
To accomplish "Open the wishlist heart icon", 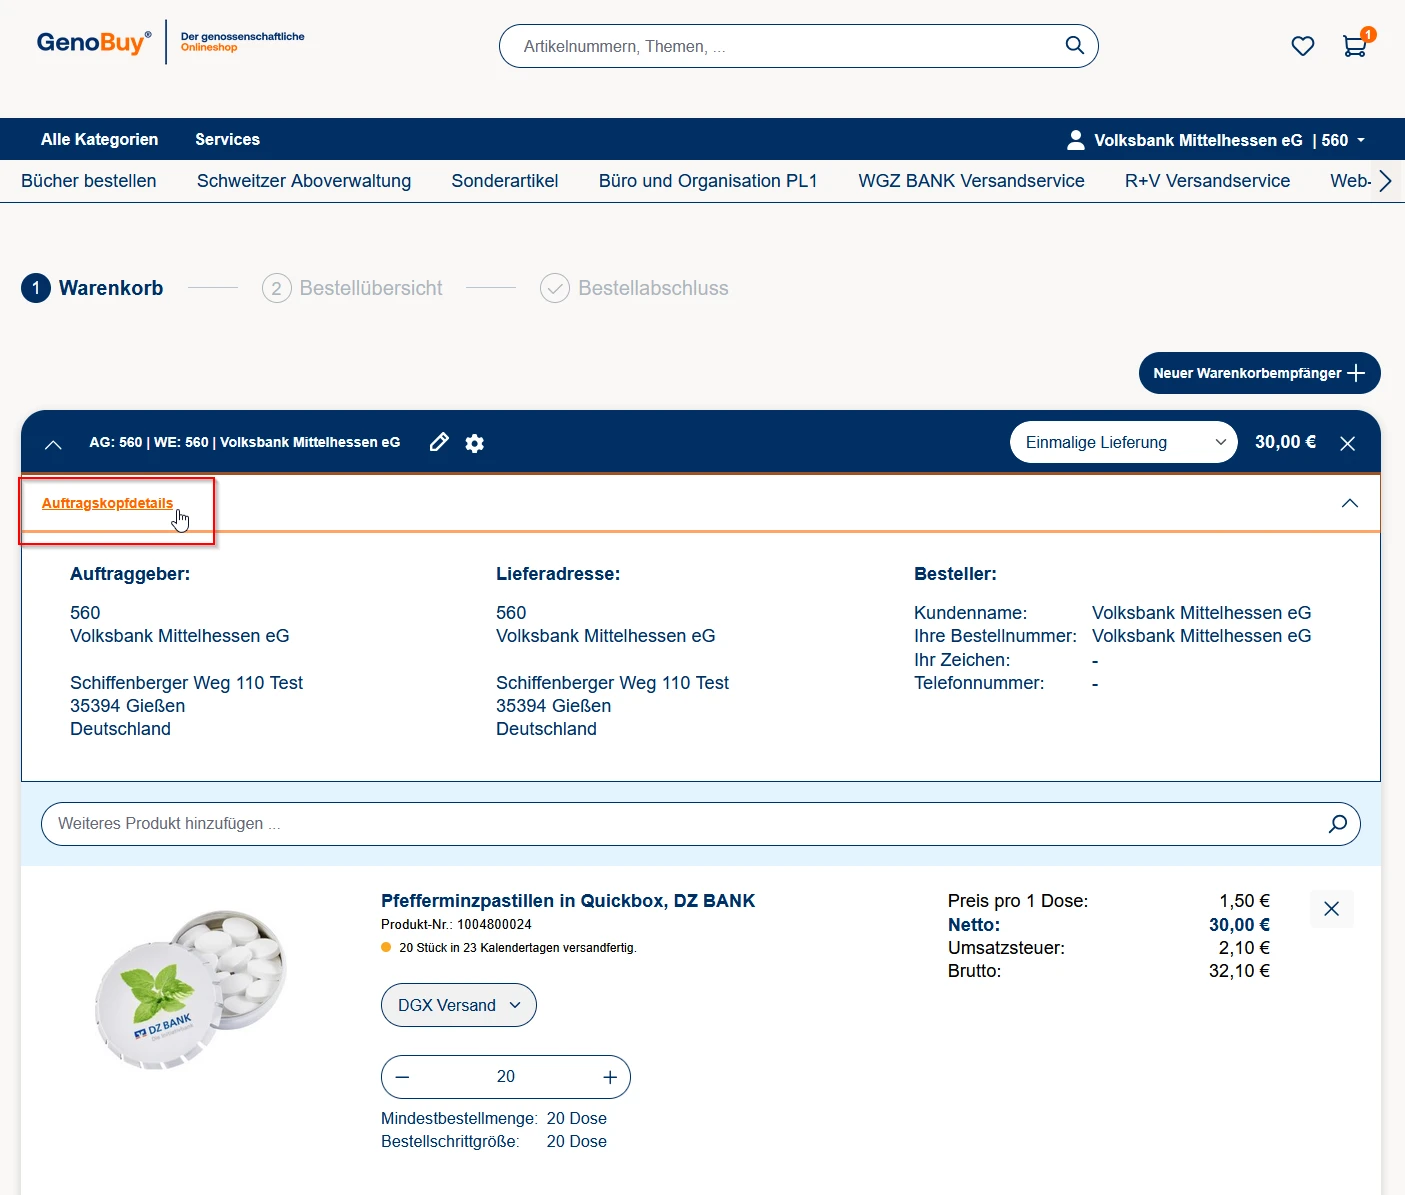I will (1302, 46).
